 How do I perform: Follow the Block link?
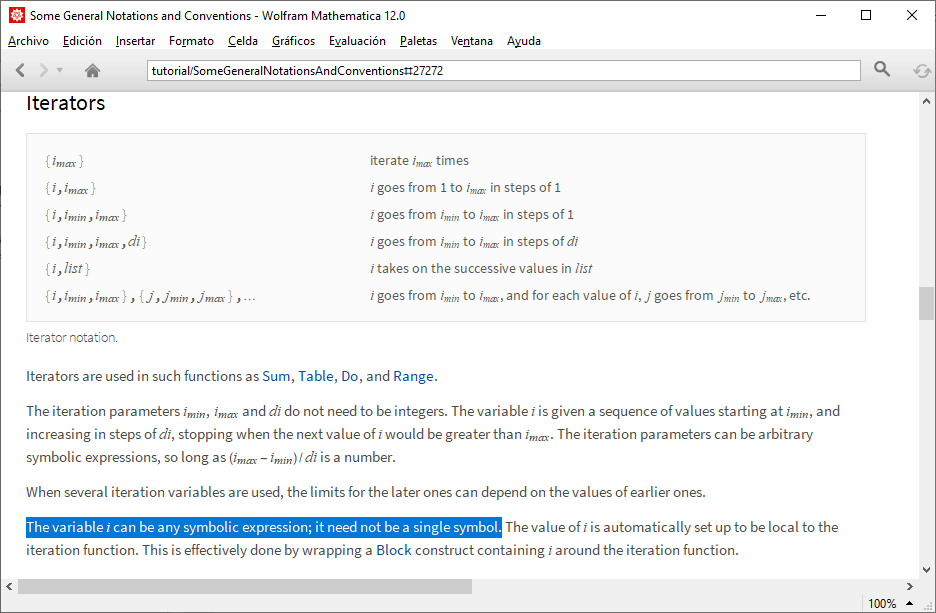[x=393, y=550]
